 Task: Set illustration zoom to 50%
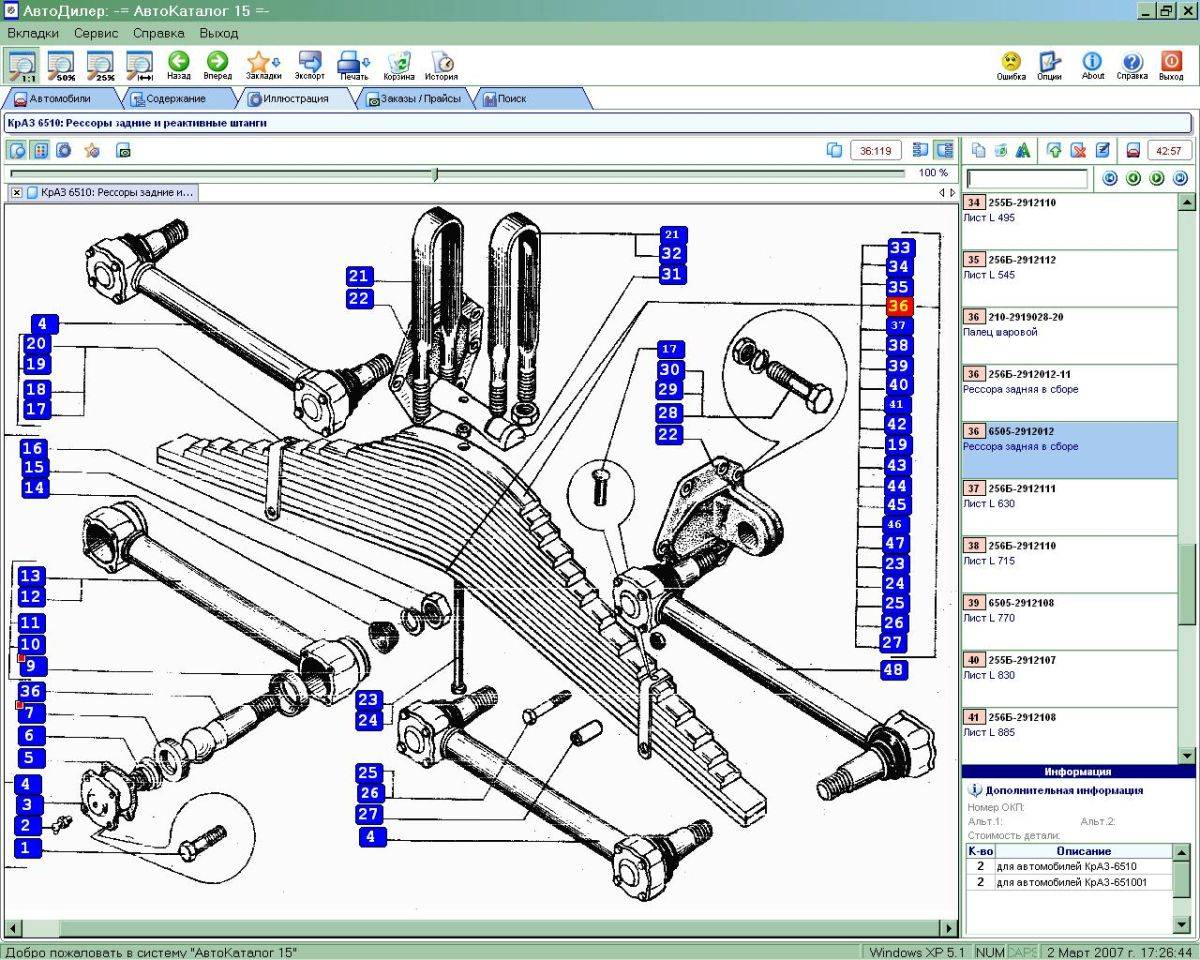(x=62, y=65)
